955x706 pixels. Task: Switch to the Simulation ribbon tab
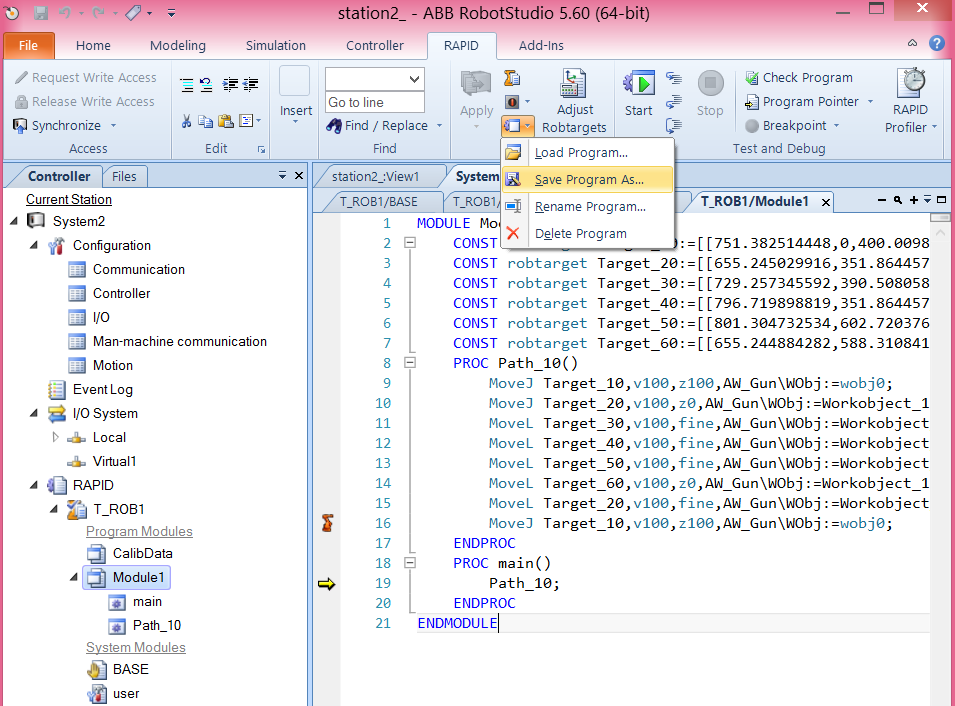pos(276,45)
